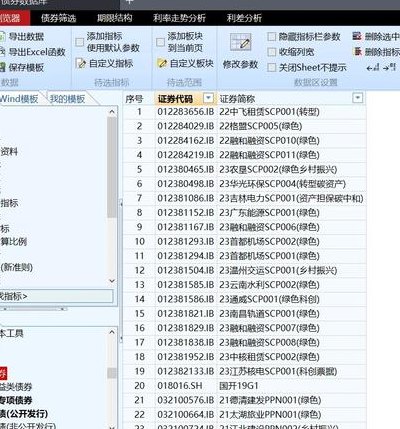The image size is (400, 429).
Task: Tick 添加指标使用默认参数 checkbox
Action: [80, 42]
